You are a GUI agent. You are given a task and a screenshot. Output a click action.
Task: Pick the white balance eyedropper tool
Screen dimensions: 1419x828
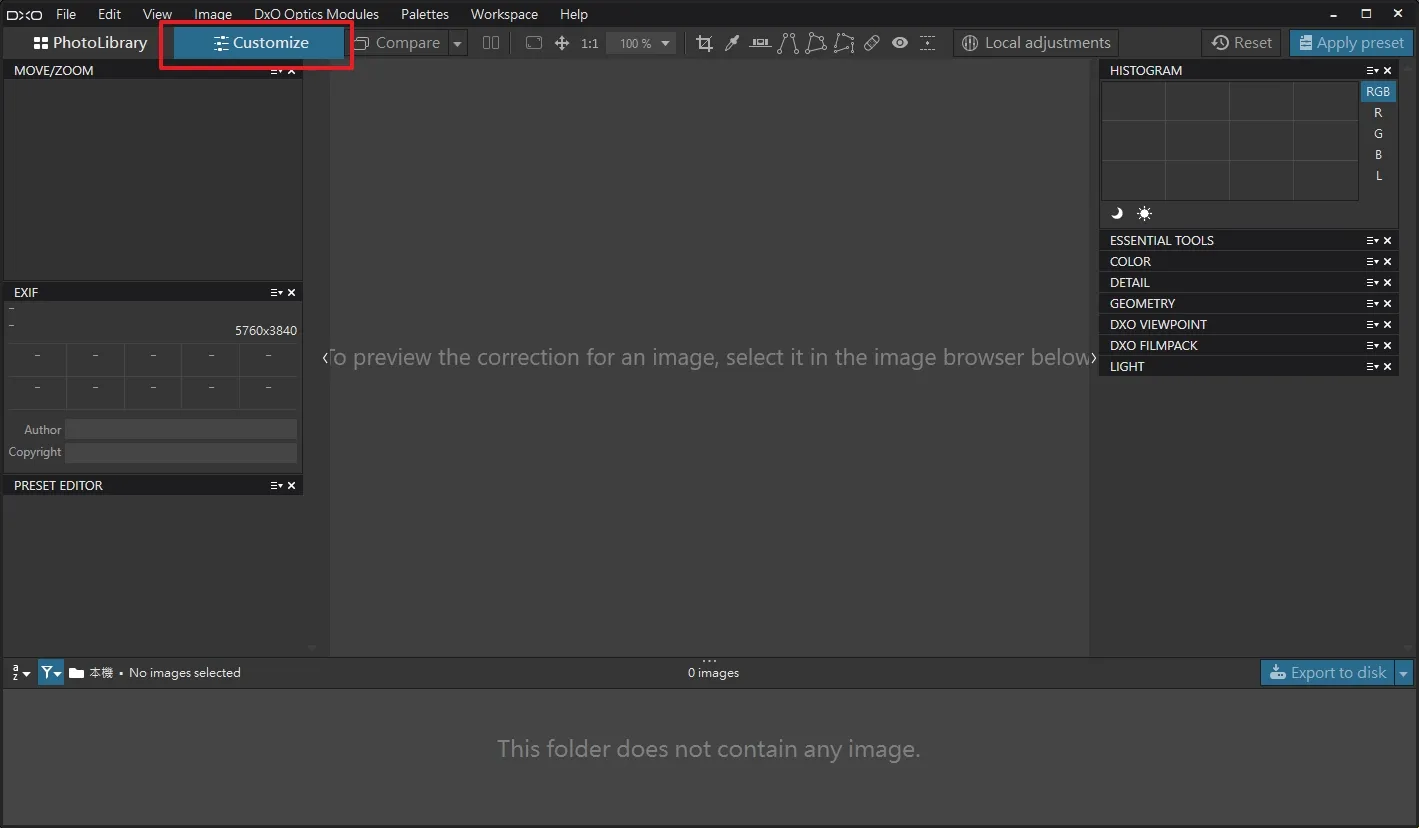click(731, 43)
